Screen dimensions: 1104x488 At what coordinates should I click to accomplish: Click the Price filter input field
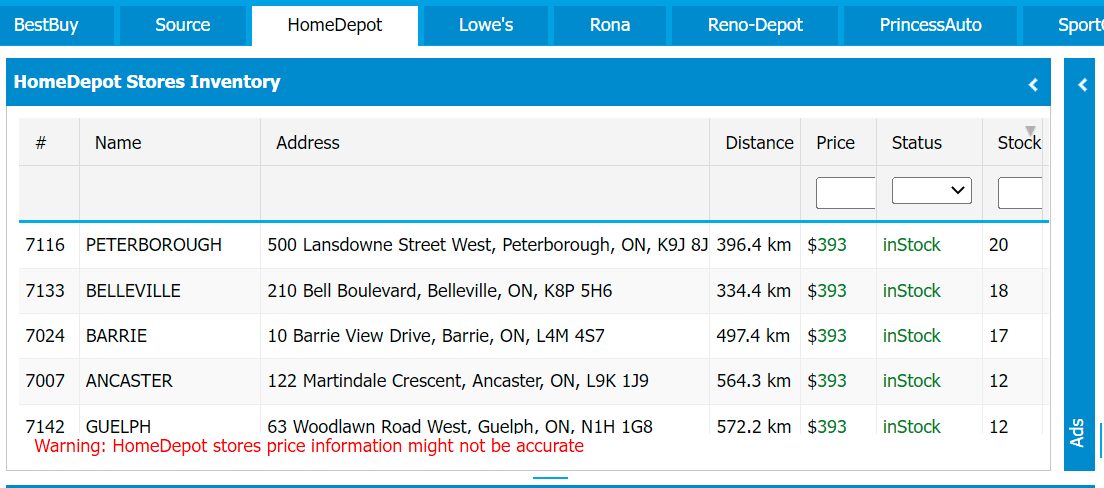[x=845, y=193]
